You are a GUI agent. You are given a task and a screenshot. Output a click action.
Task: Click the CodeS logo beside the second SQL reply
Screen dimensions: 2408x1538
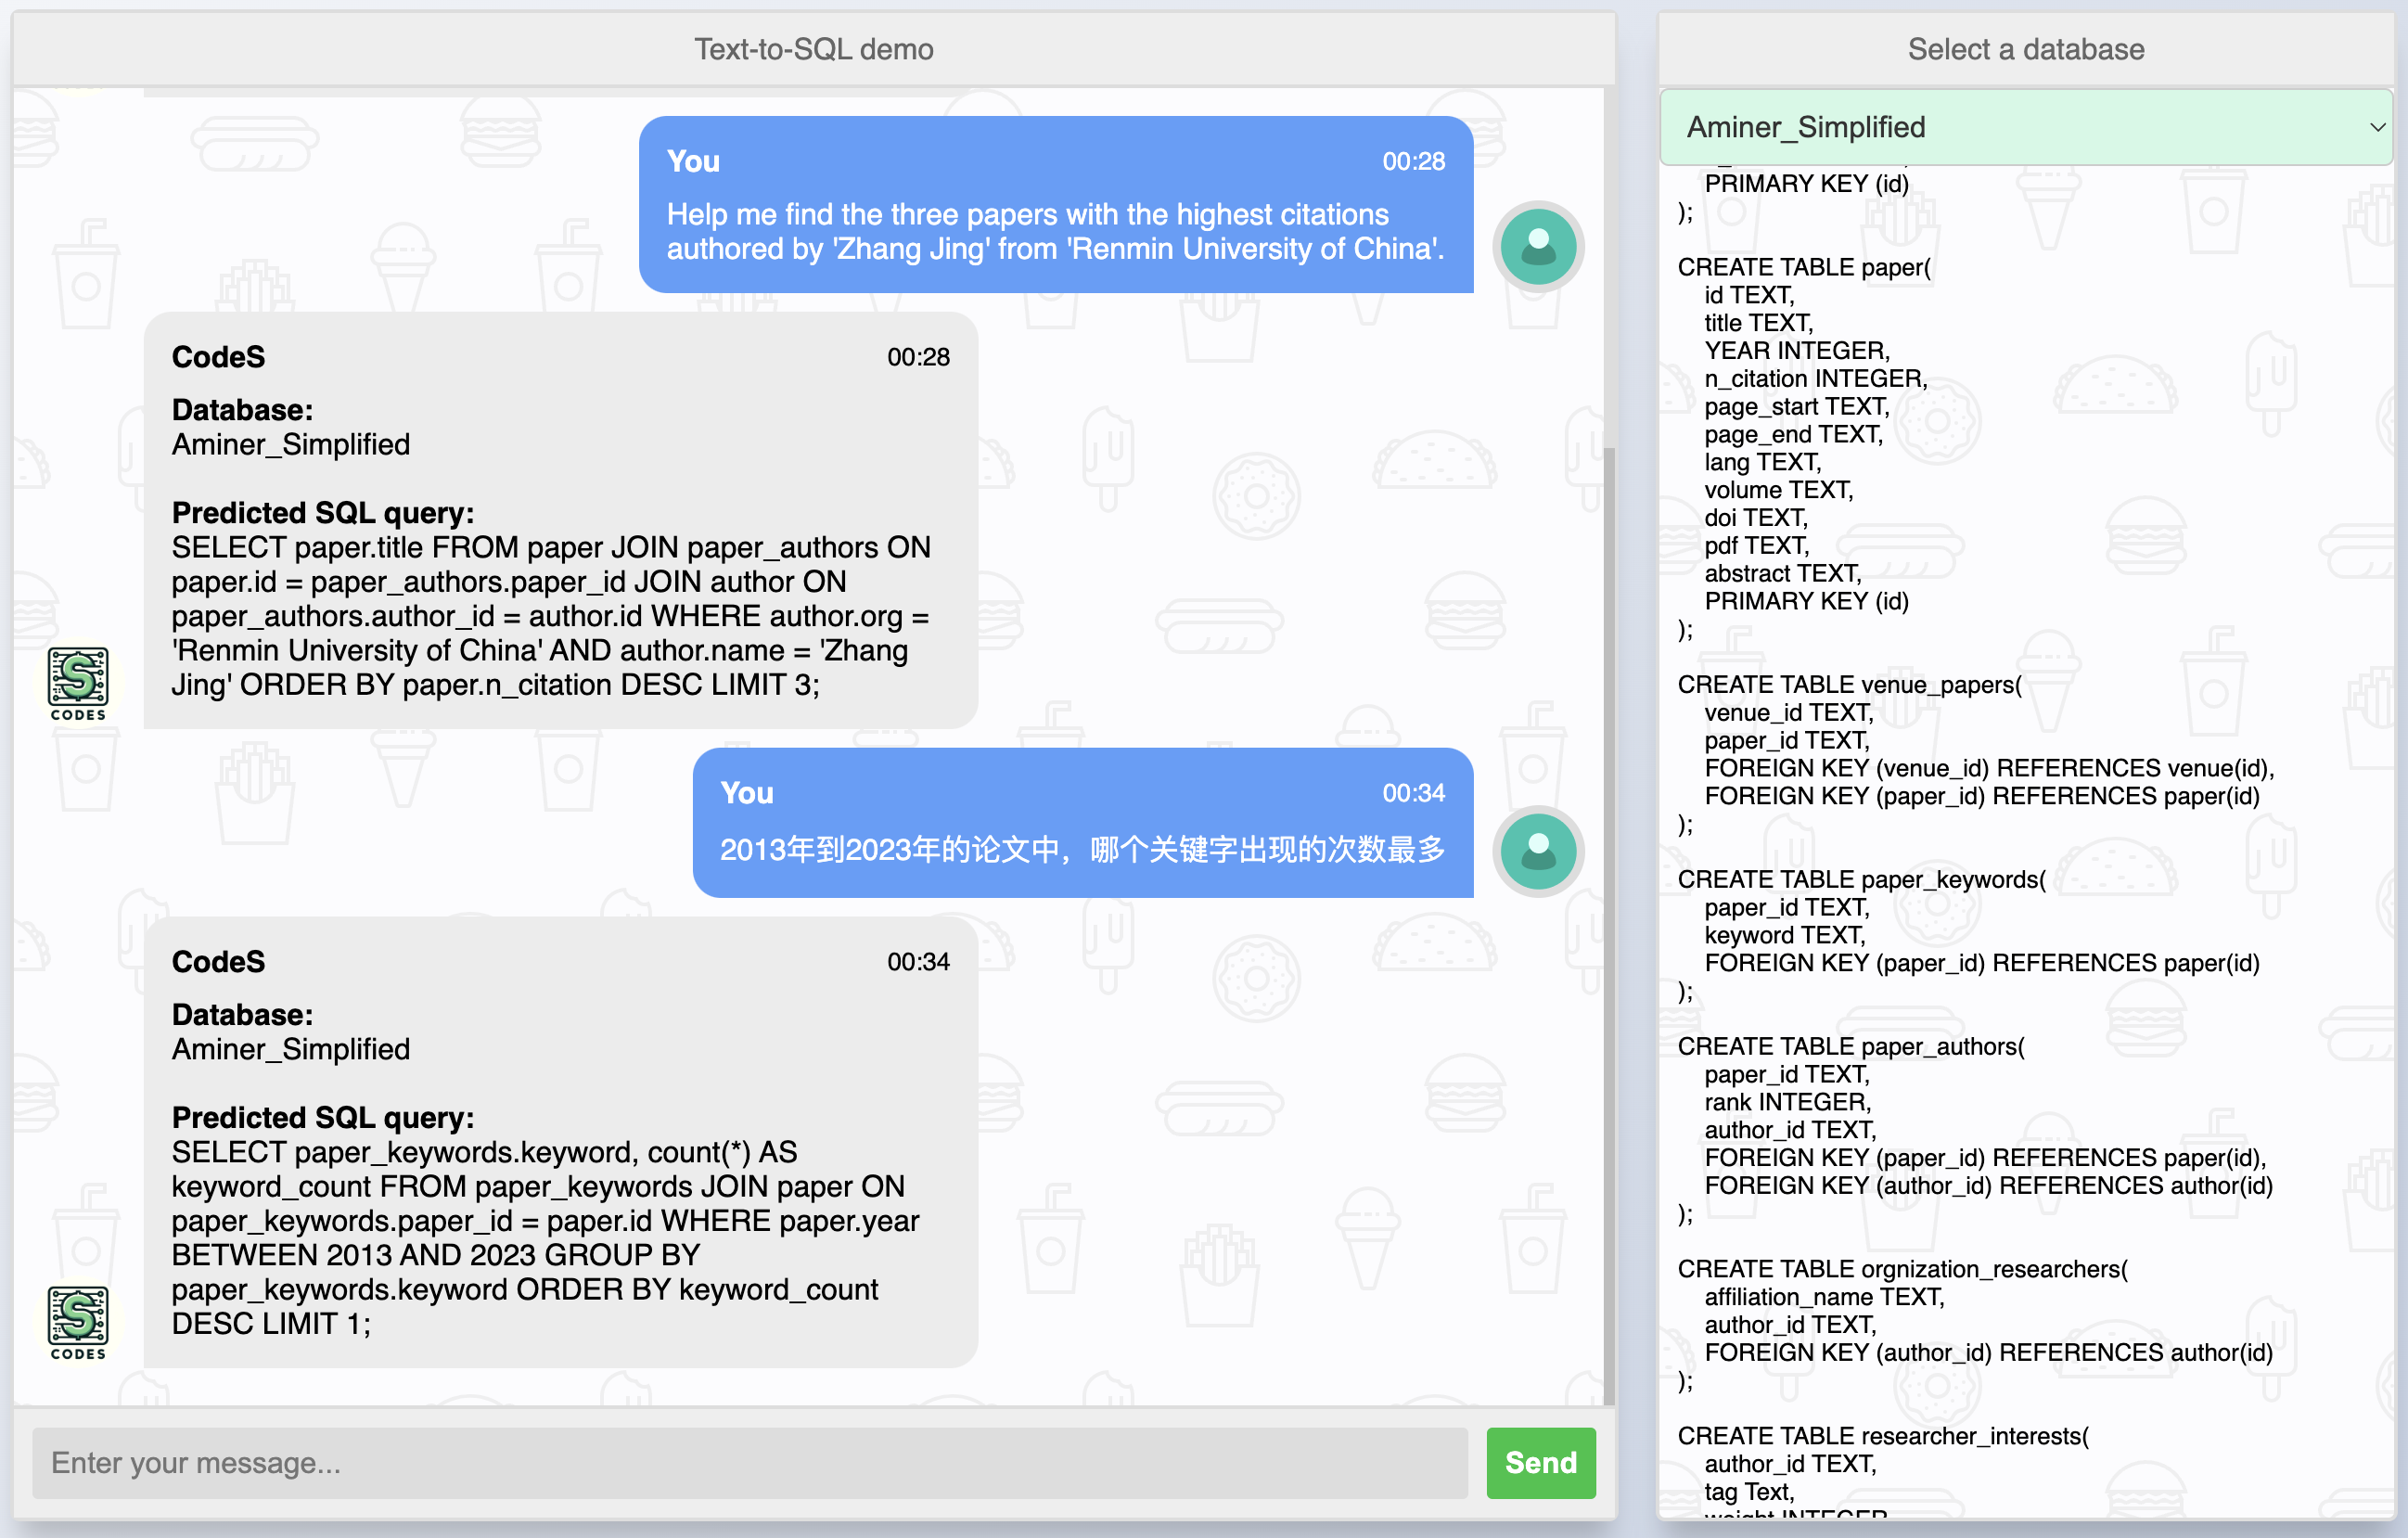78,1321
